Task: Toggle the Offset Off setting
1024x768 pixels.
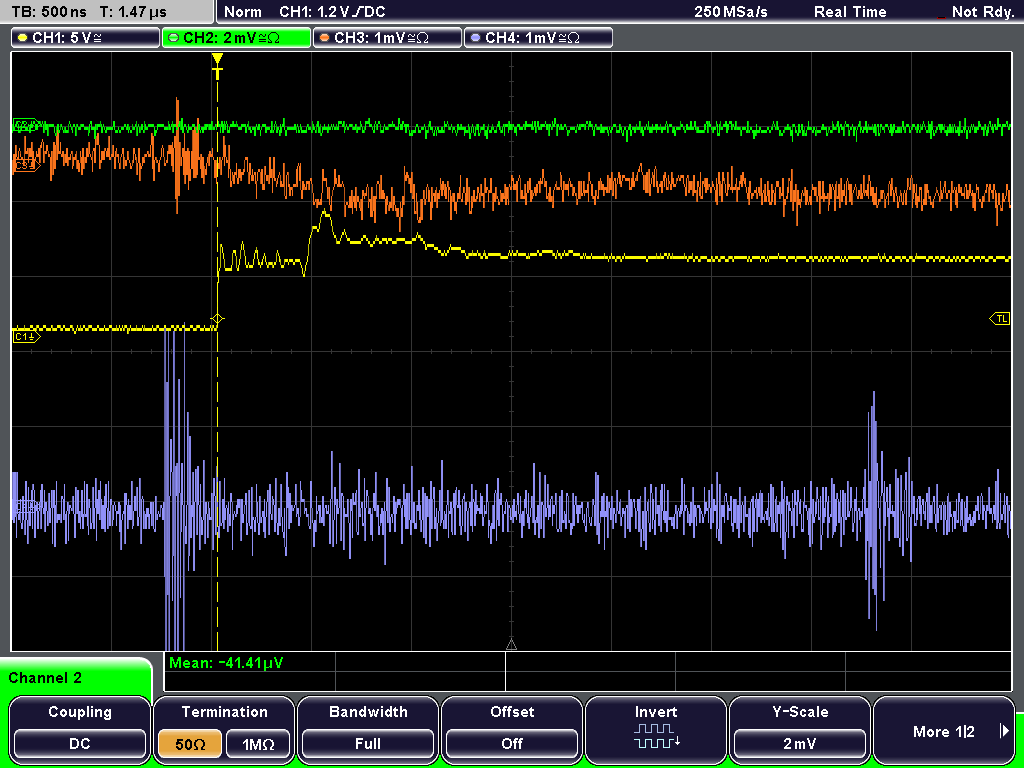Action: [x=512, y=729]
